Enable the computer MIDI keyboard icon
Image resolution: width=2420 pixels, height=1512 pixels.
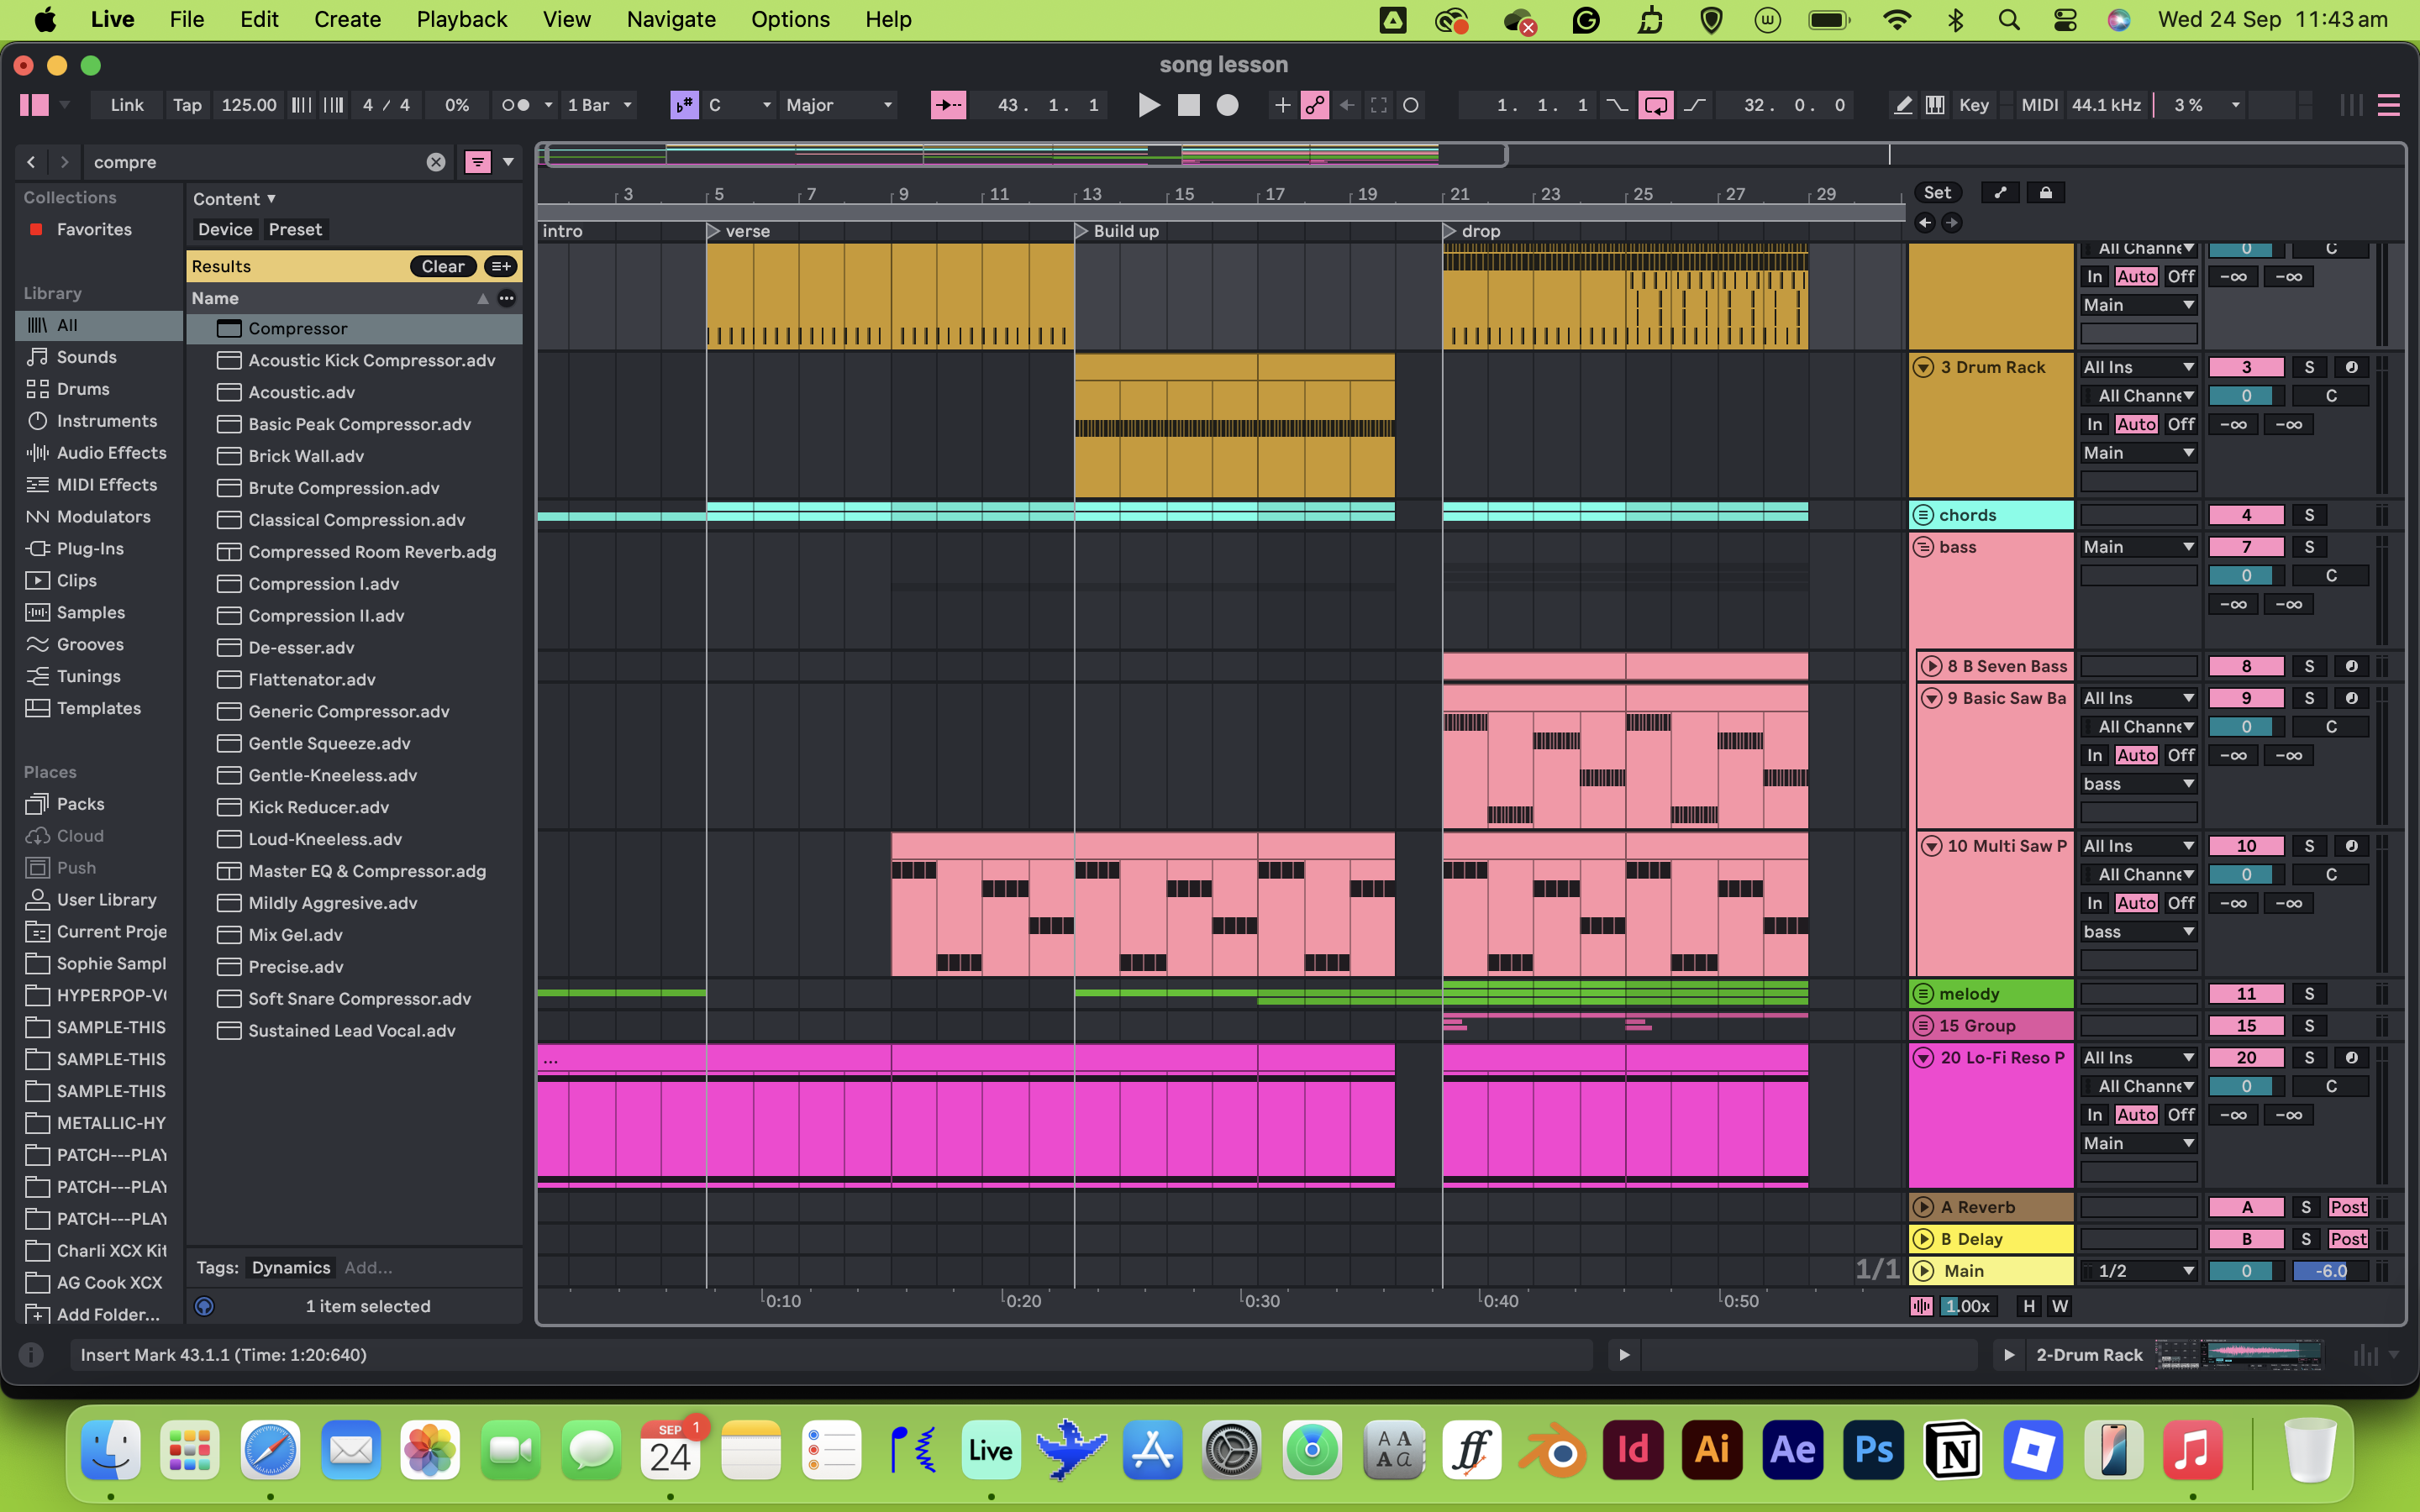1935,105
